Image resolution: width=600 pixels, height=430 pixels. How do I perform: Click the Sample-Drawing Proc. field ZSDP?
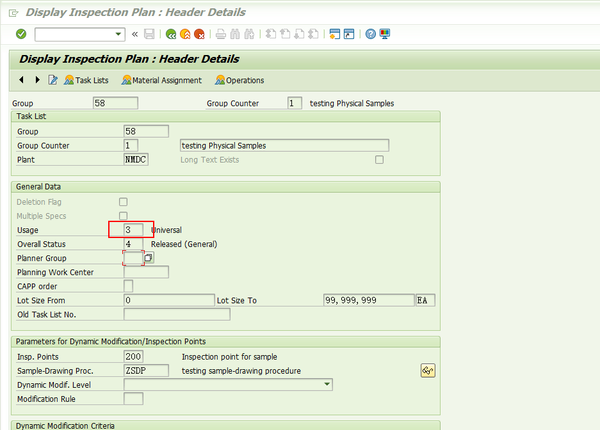(146, 370)
